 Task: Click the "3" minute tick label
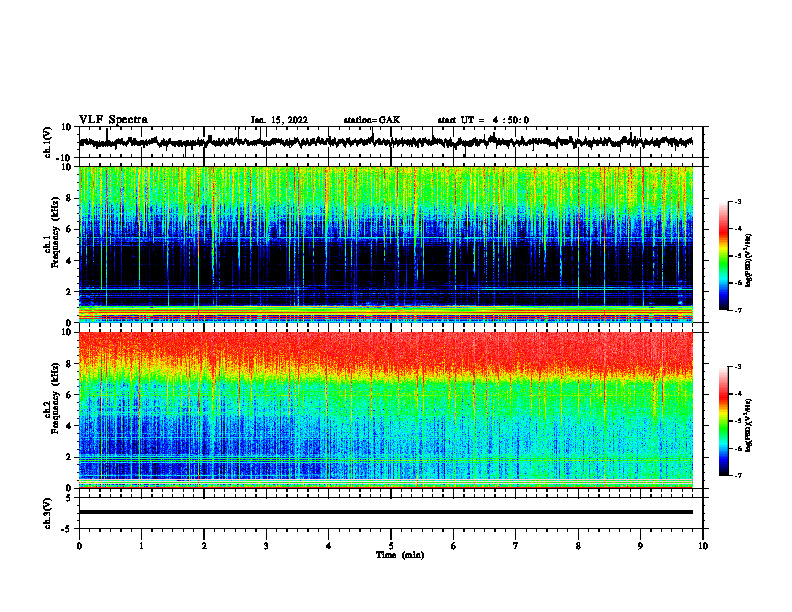[266, 546]
